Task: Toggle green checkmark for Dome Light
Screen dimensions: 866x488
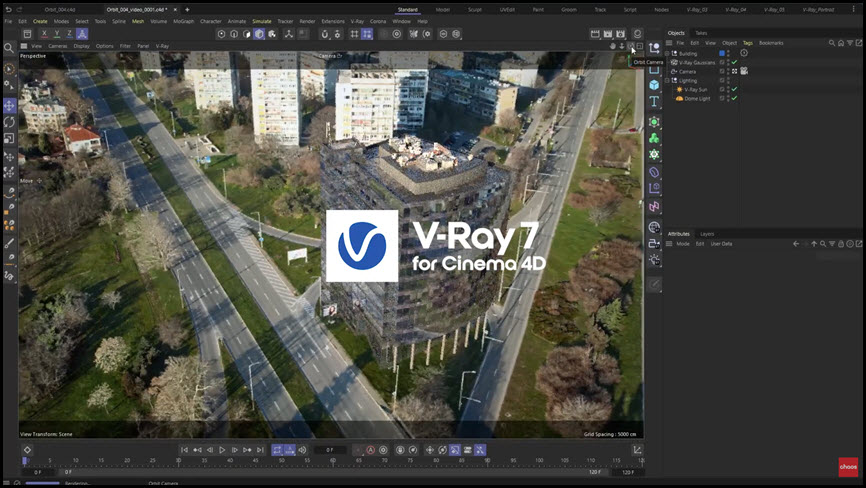Action: click(734, 98)
